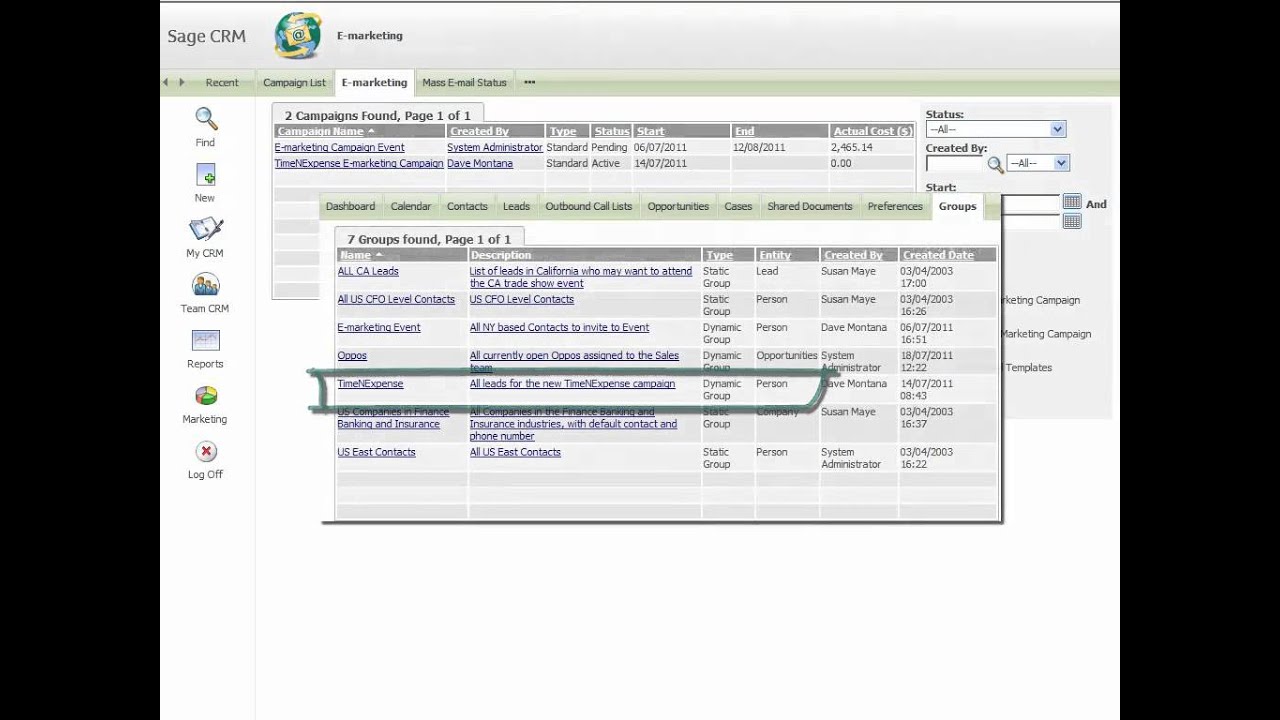Open the ALL CA Leads group

tap(368, 271)
